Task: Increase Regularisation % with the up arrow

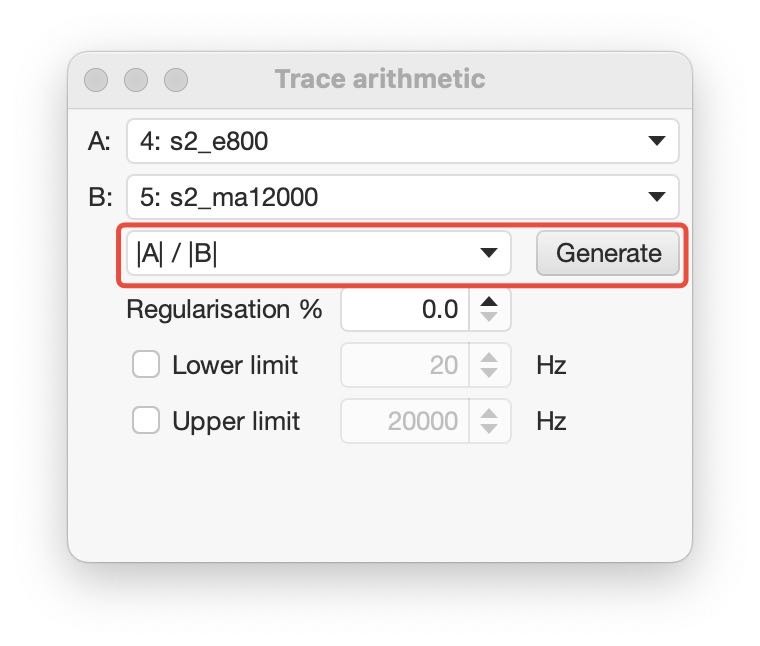Action: click(488, 302)
